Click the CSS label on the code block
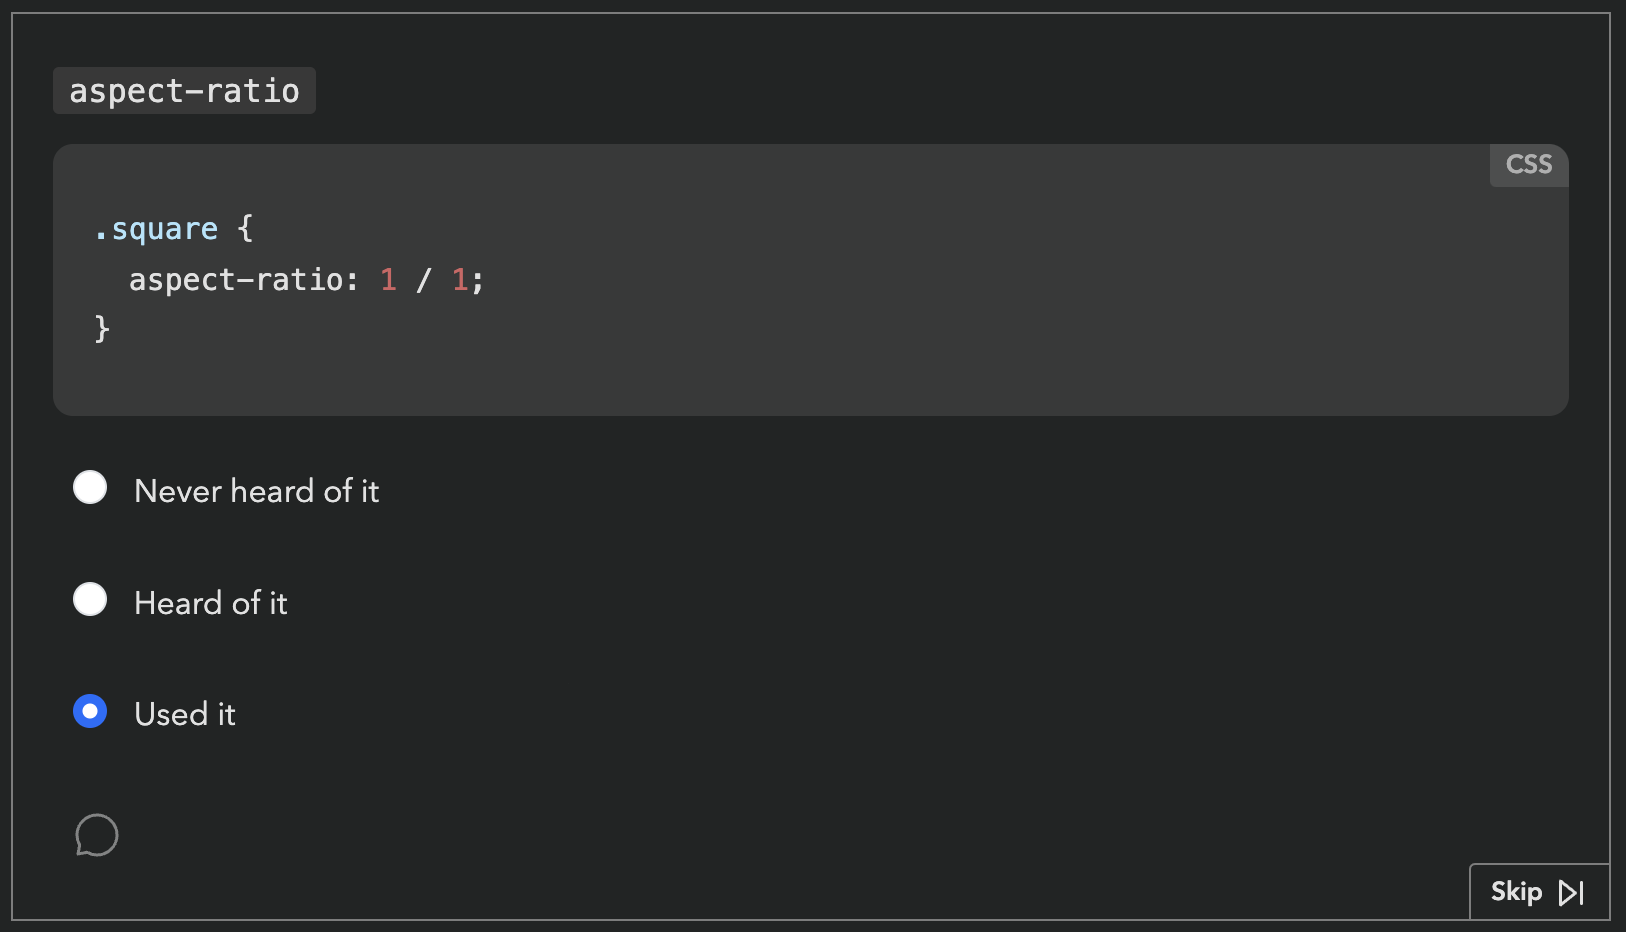This screenshot has width=1626, height=932. pos(1528,165)
